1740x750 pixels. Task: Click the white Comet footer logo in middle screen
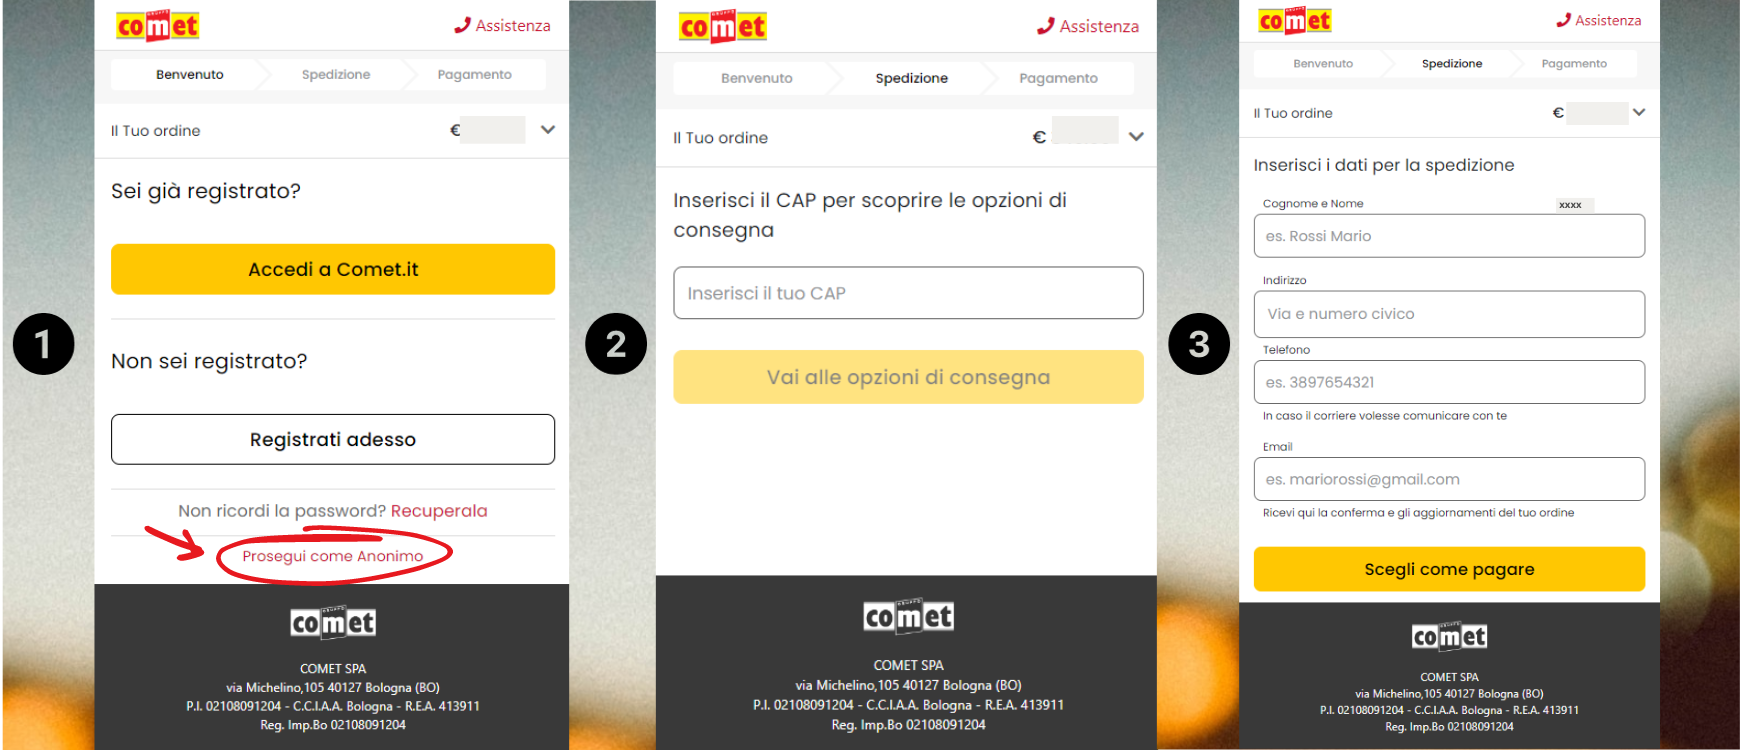(908, 616)
